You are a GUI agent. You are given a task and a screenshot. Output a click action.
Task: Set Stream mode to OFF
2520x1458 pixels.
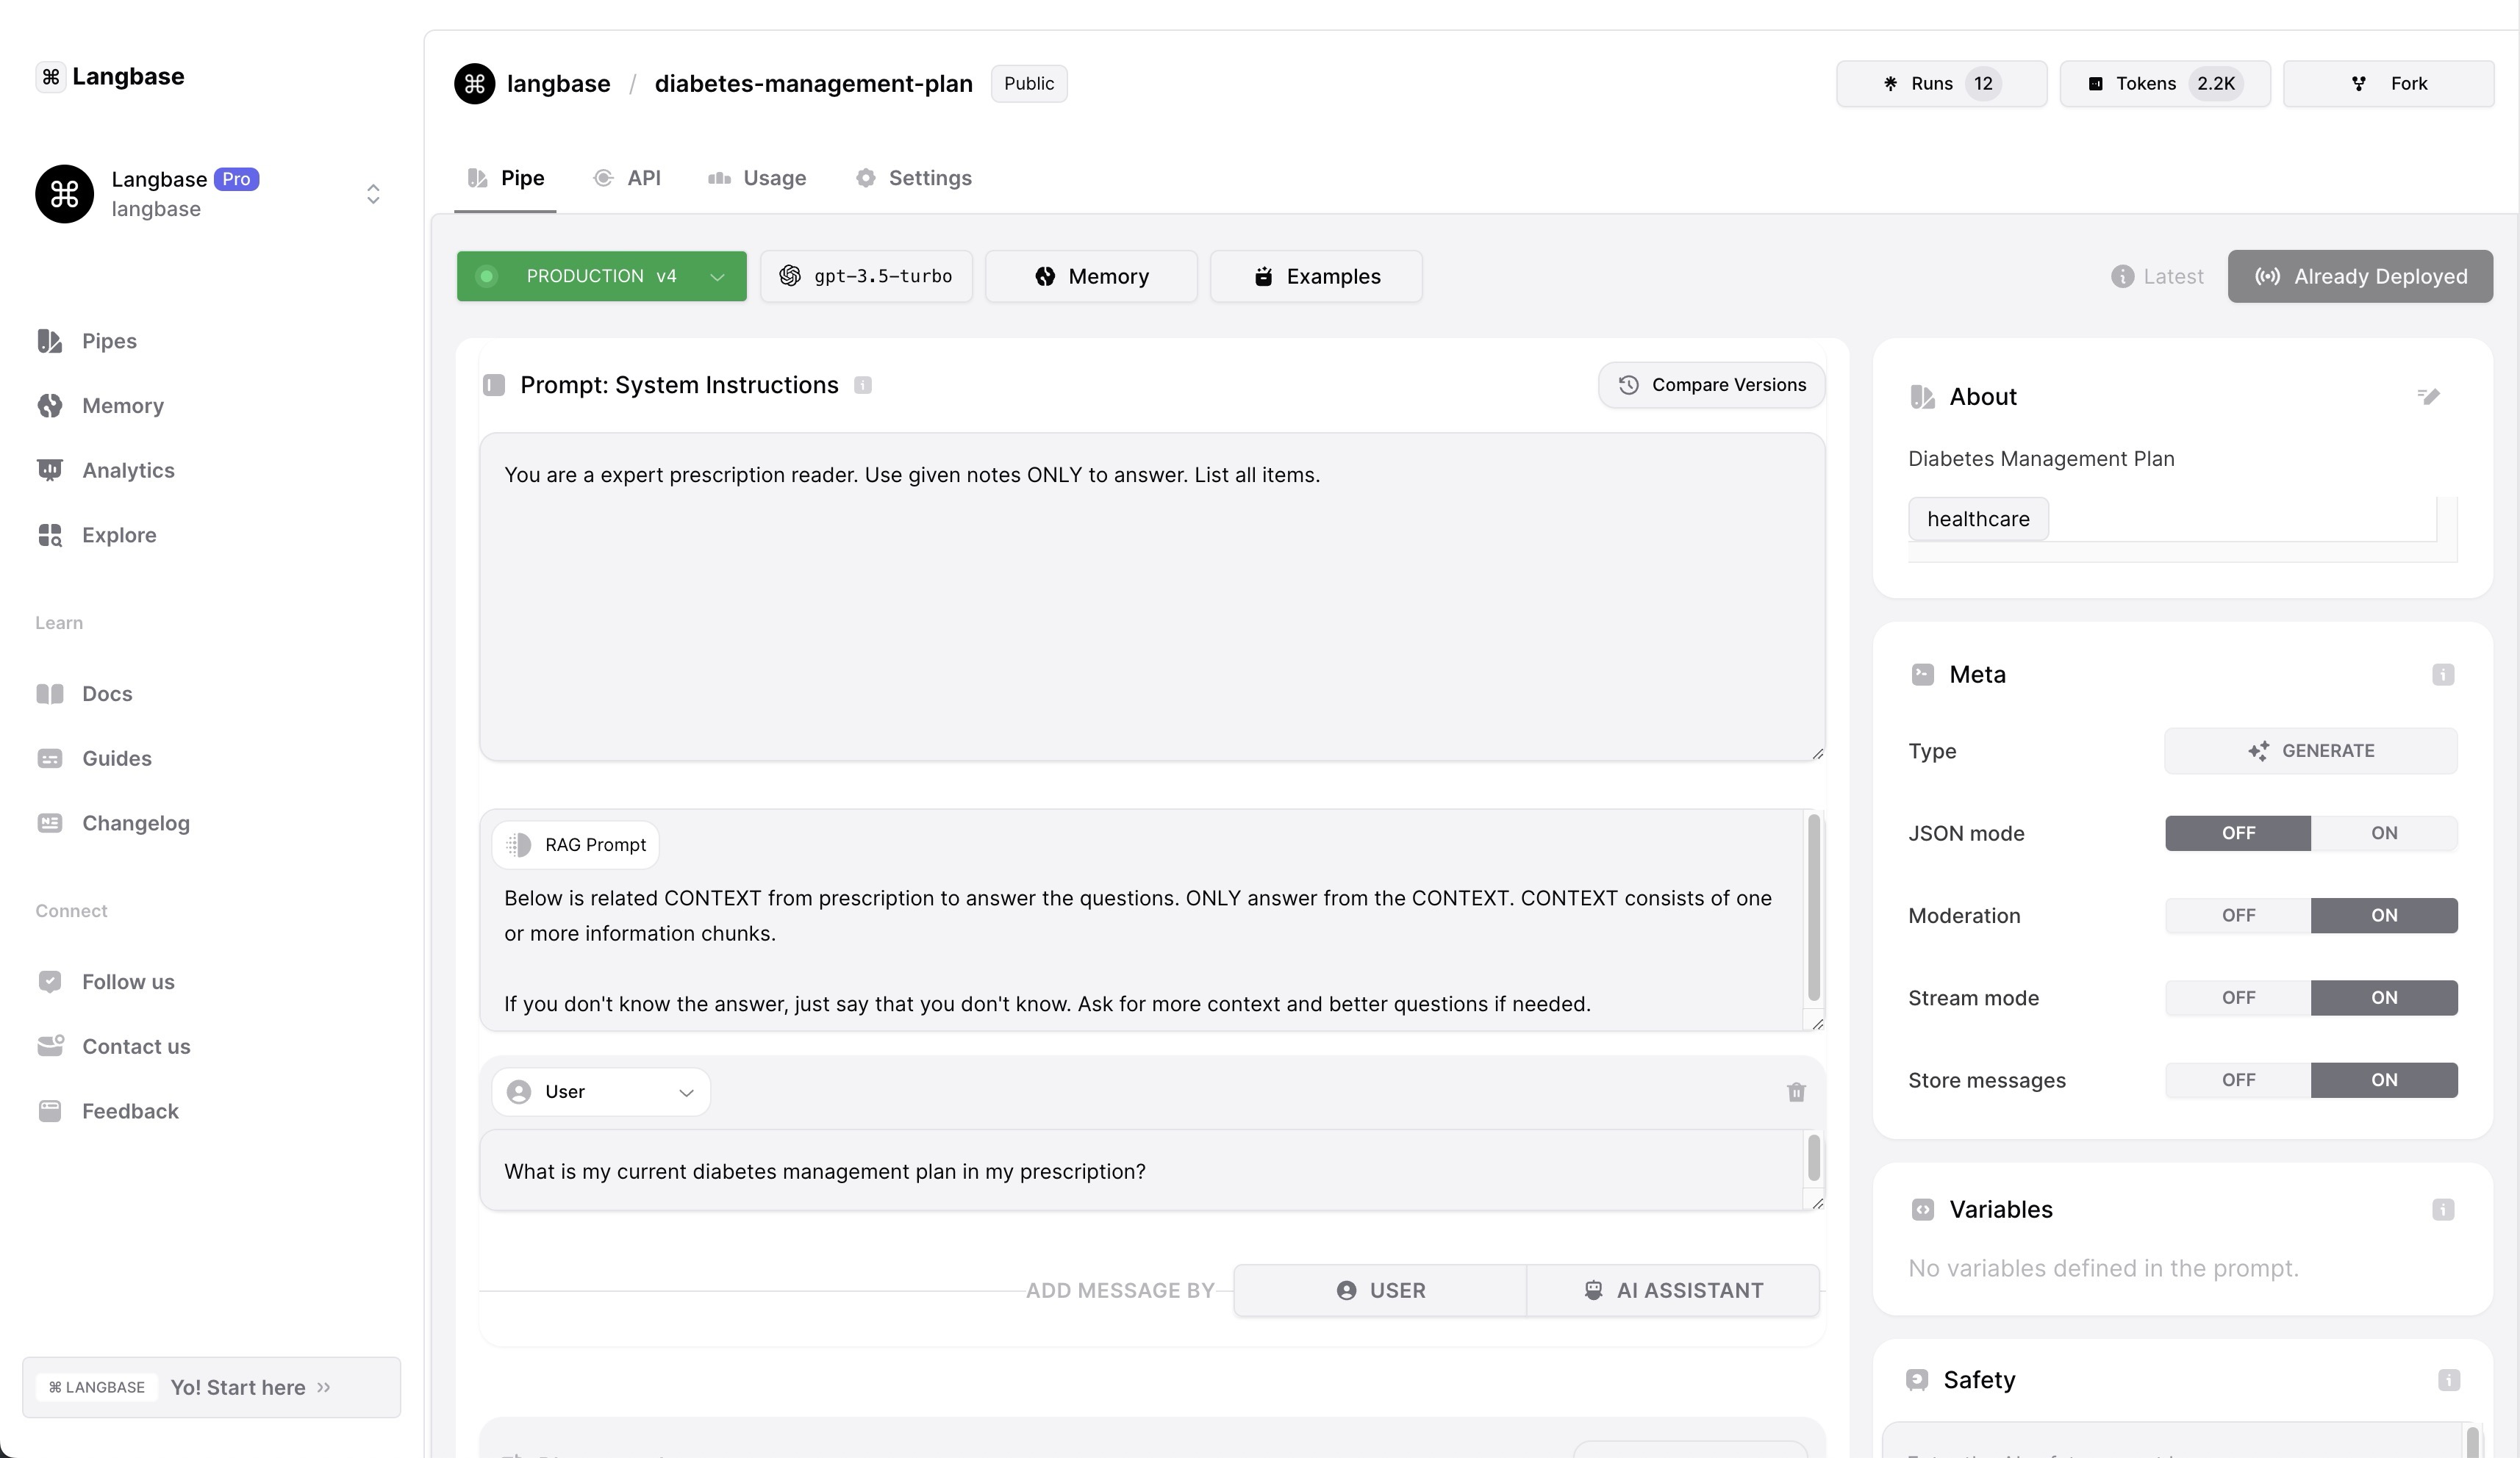2238,998
